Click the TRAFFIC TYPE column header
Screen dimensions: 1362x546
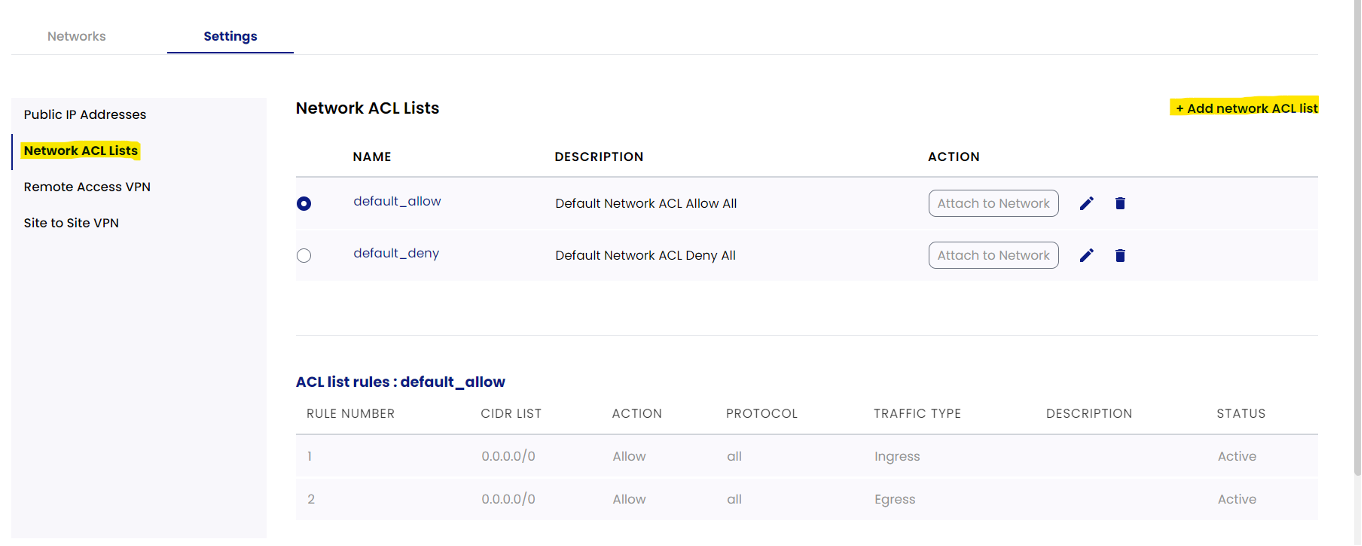(x=917, y=413)
